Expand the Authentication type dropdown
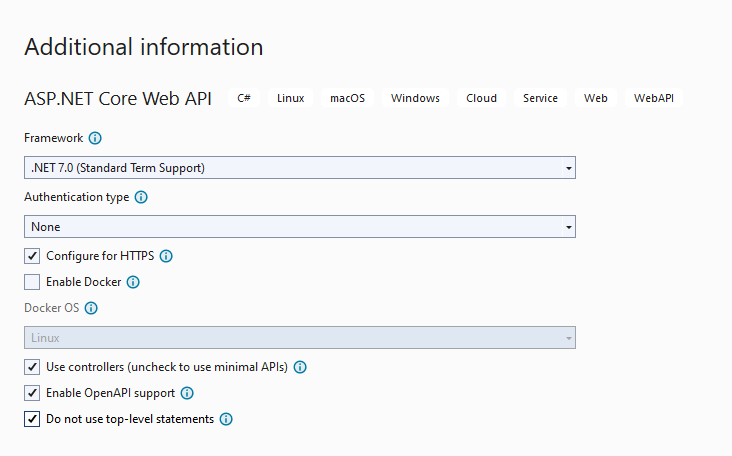The height and width of the screenshot is (456, 732). [299, 227]
